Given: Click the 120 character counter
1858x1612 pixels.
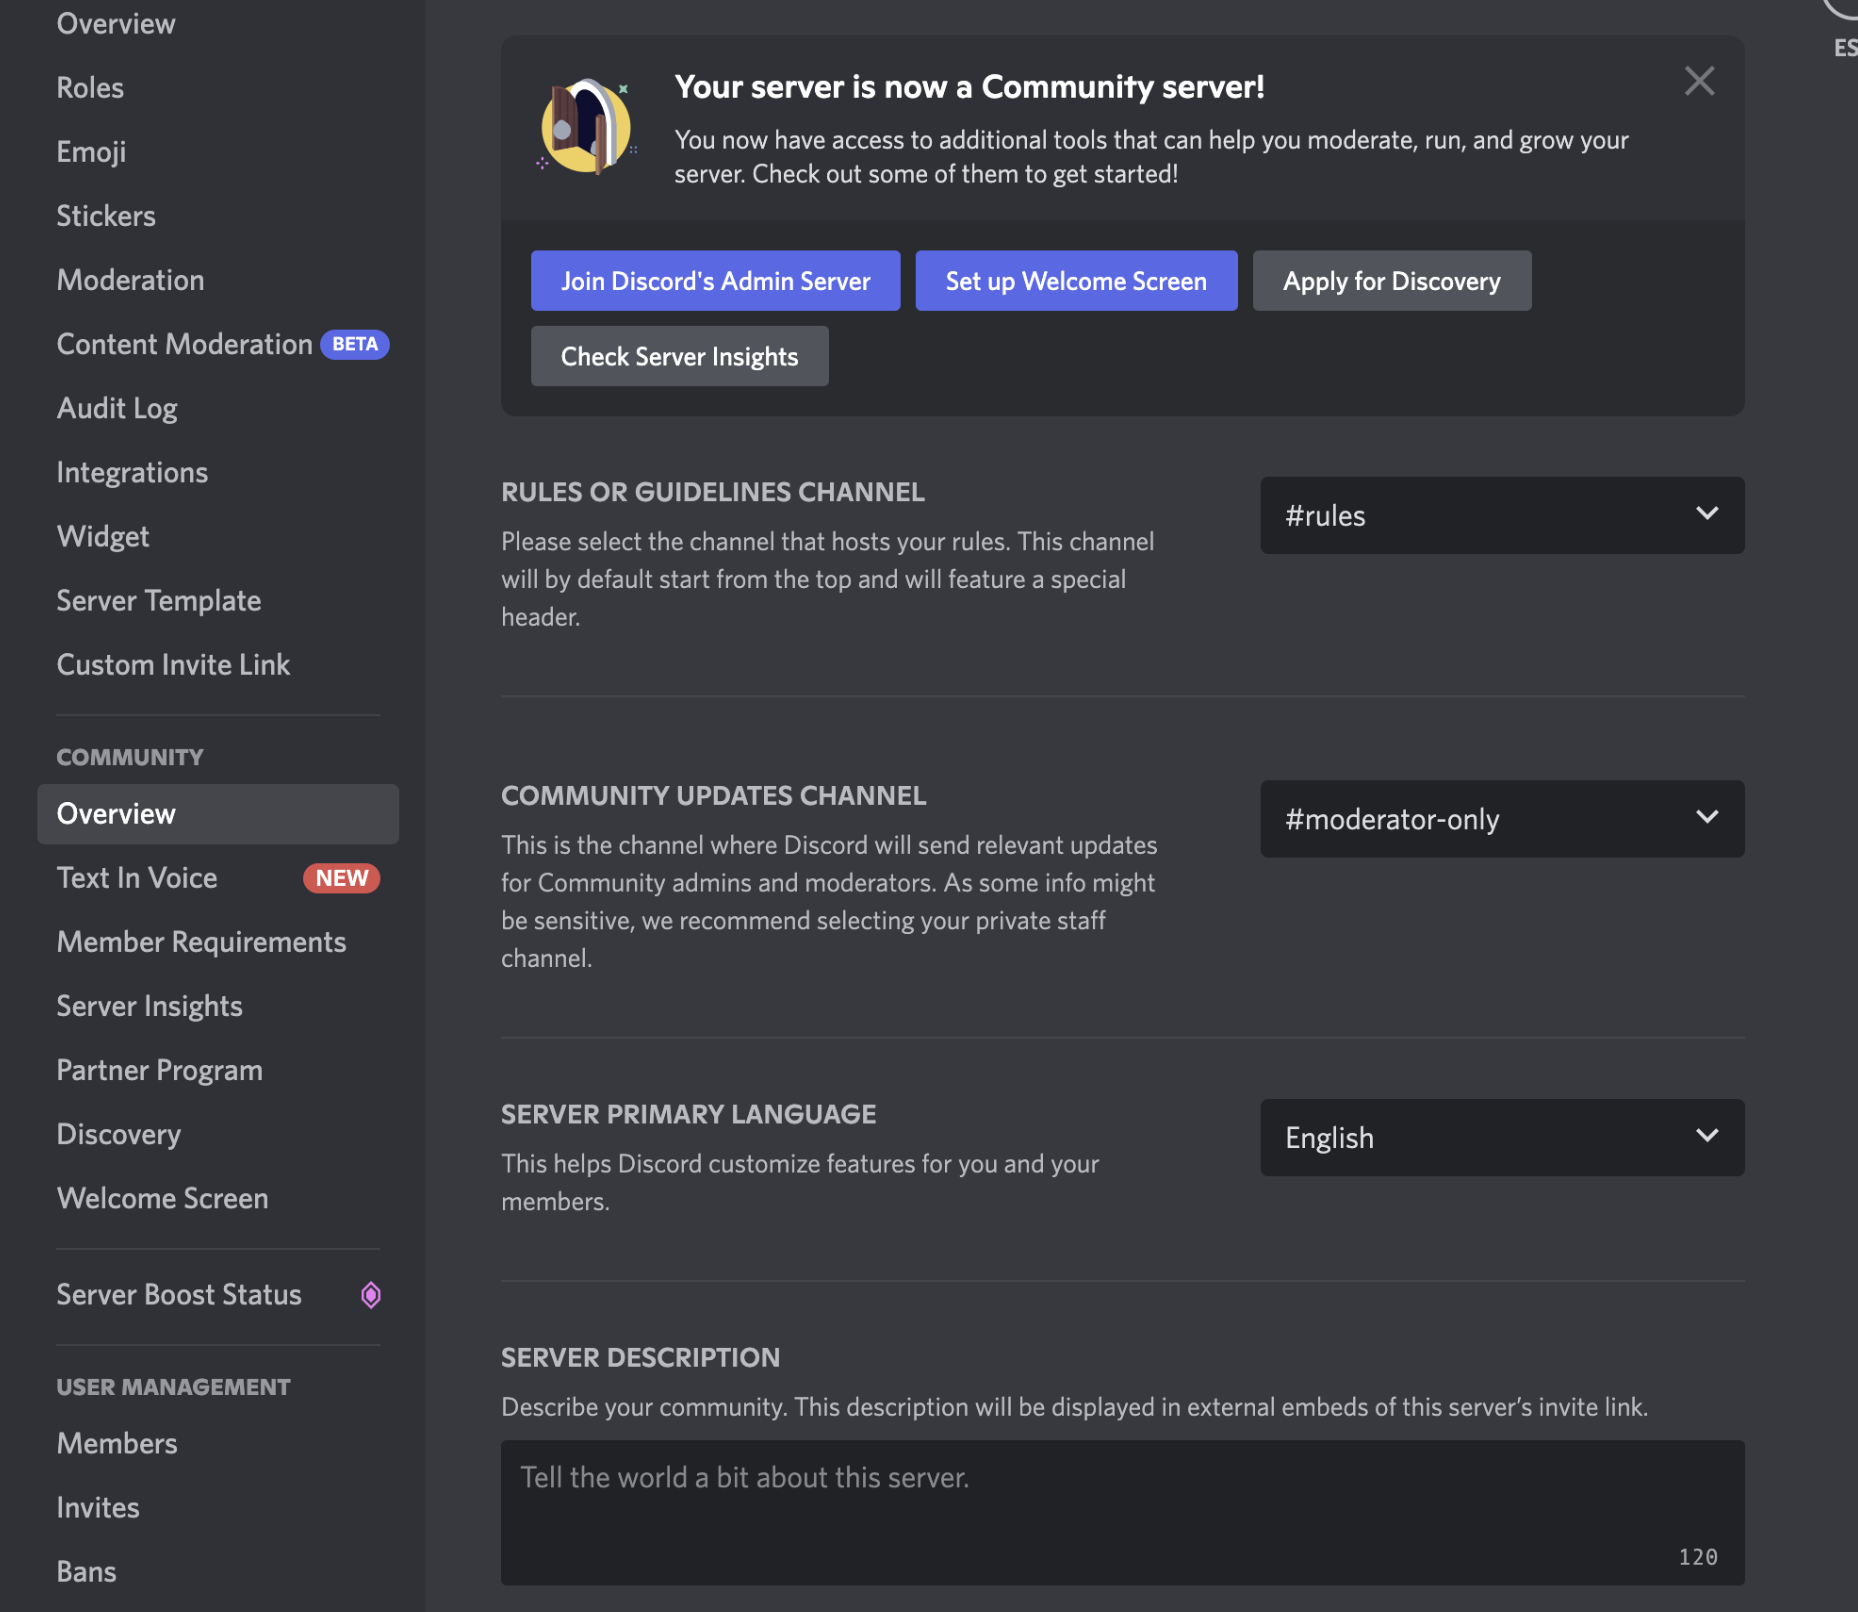Looking at the screenshot, I should (x=1698, y=1557).
